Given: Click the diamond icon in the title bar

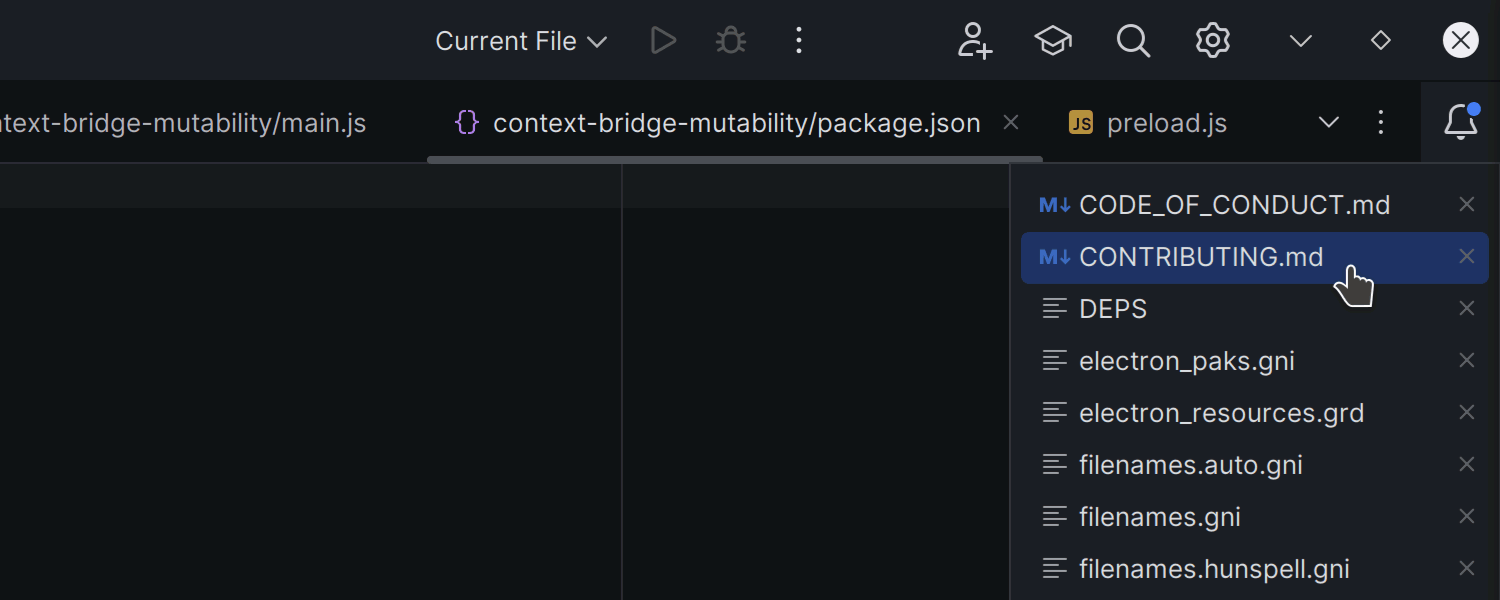Looking at the screenshot, I should click(x=1380, y=40).
